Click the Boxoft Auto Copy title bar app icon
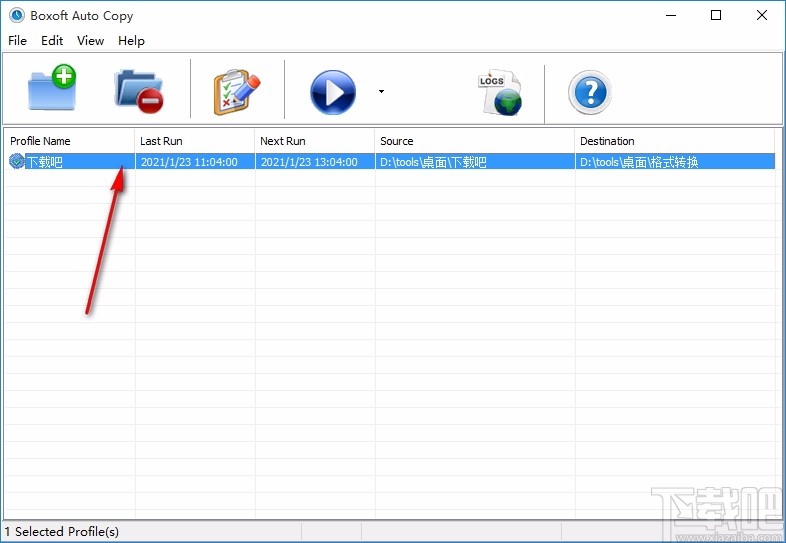The width and height of the screenshot is (786, 543). [17, 15]
